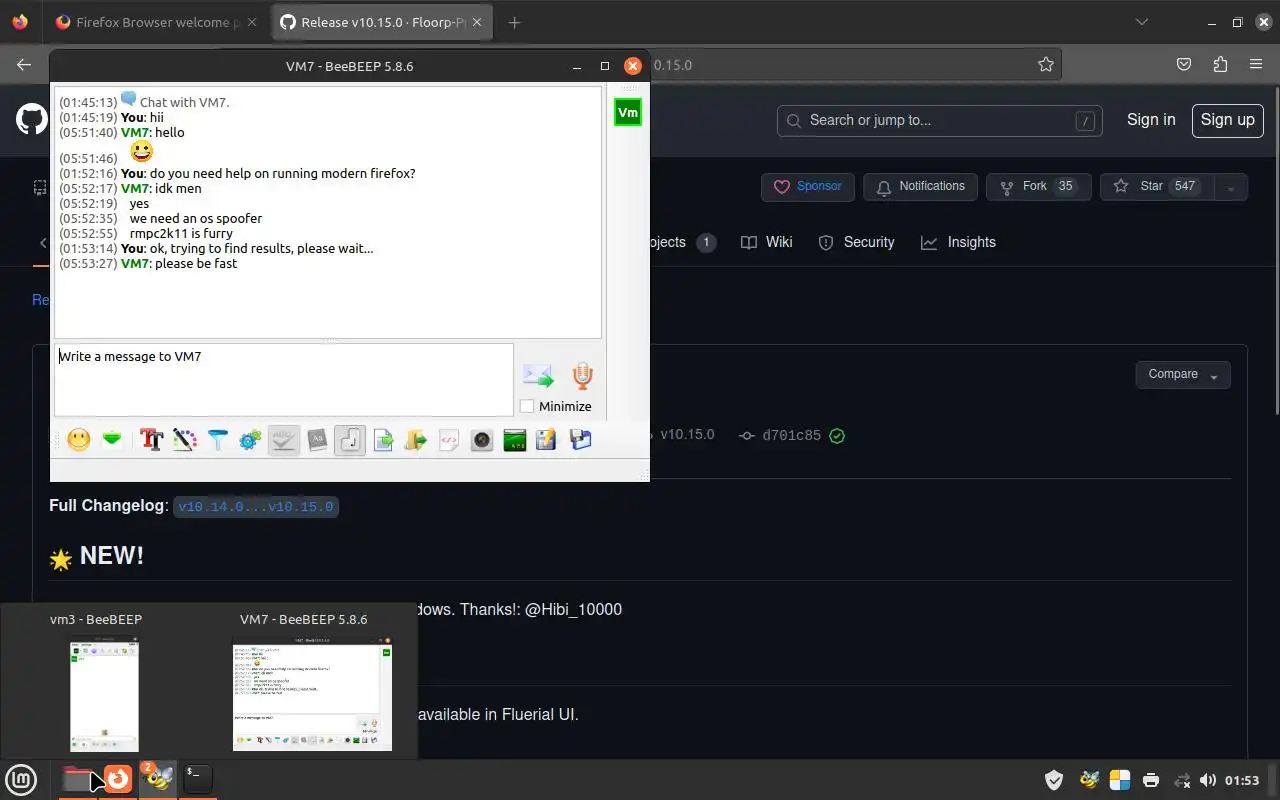Image resolution: width=1280 pixels, height=800 pixels.
Task: Choose the chat font color palette icon
Action: (x=184, y=439)
